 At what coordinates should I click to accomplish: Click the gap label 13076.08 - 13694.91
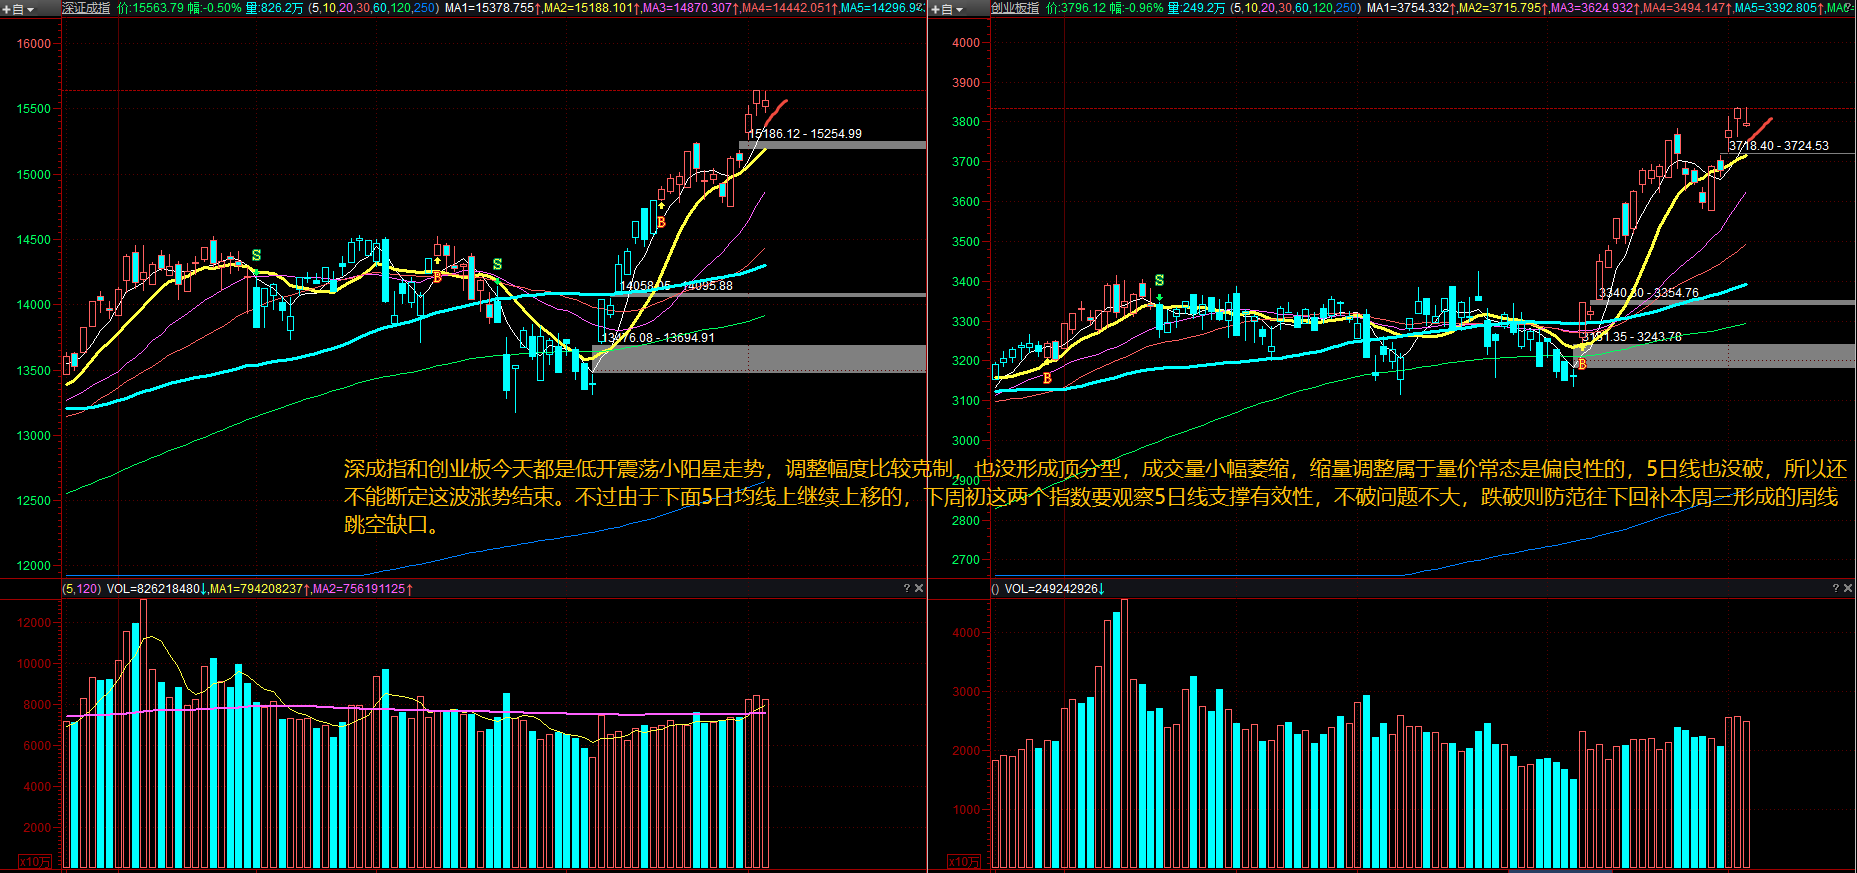[658, 338]
